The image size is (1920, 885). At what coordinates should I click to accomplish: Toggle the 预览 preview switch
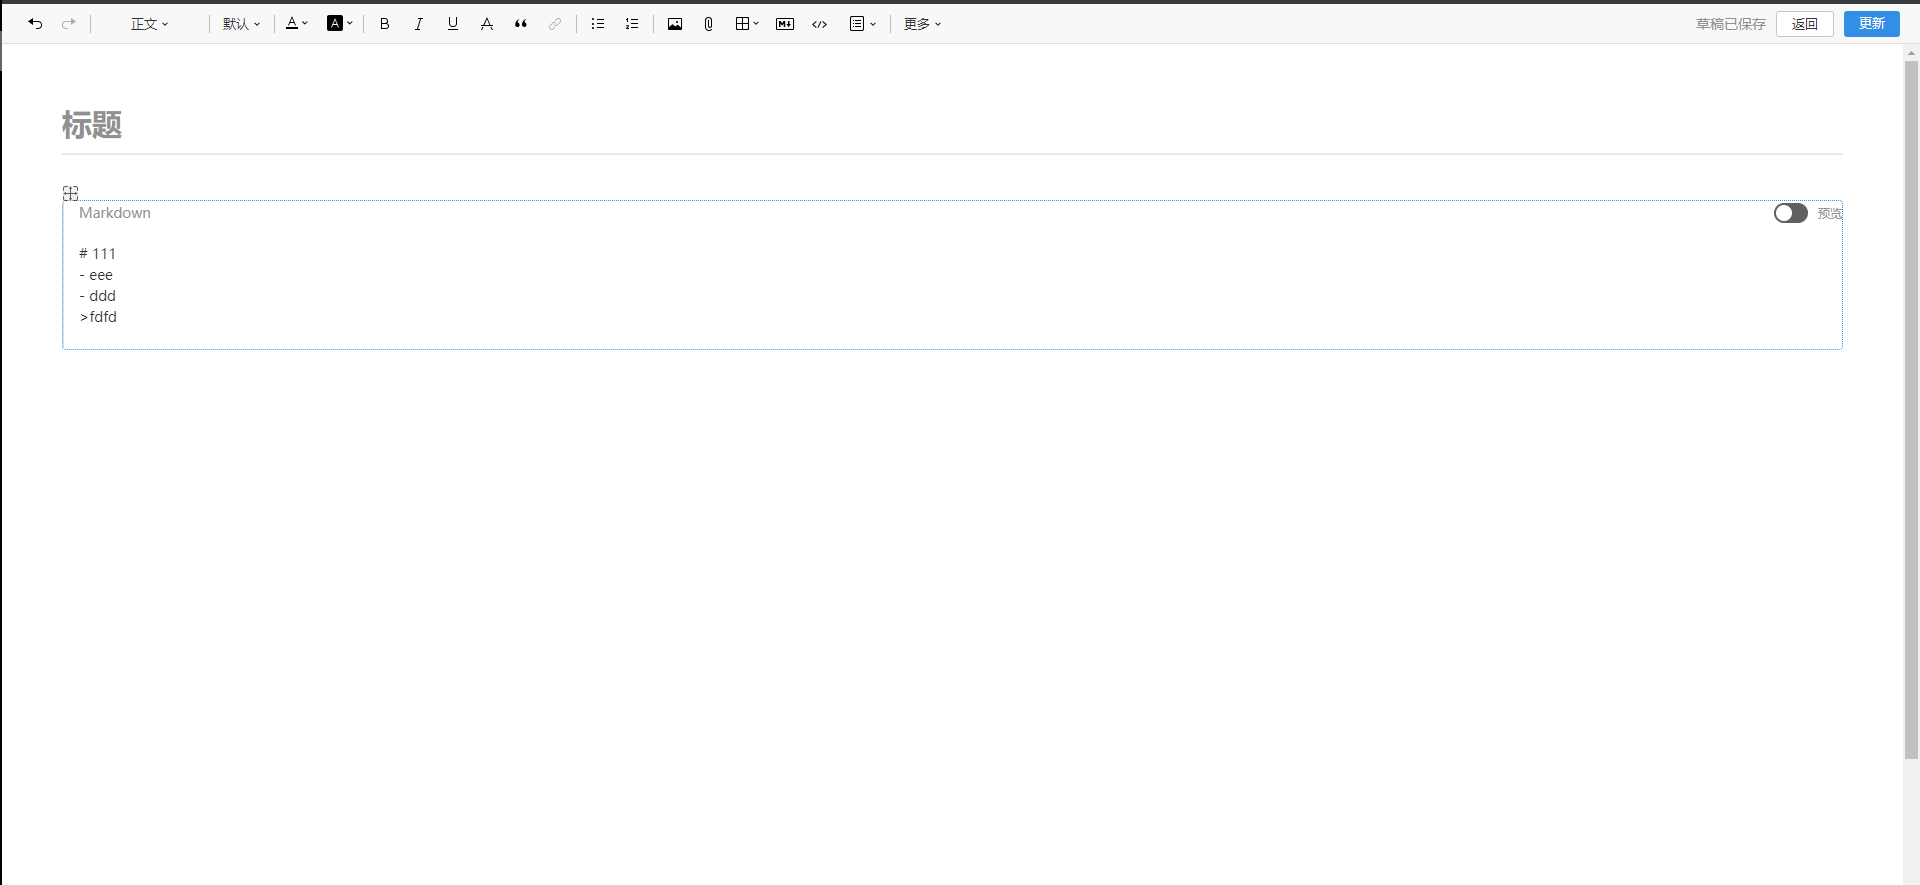1791,213
